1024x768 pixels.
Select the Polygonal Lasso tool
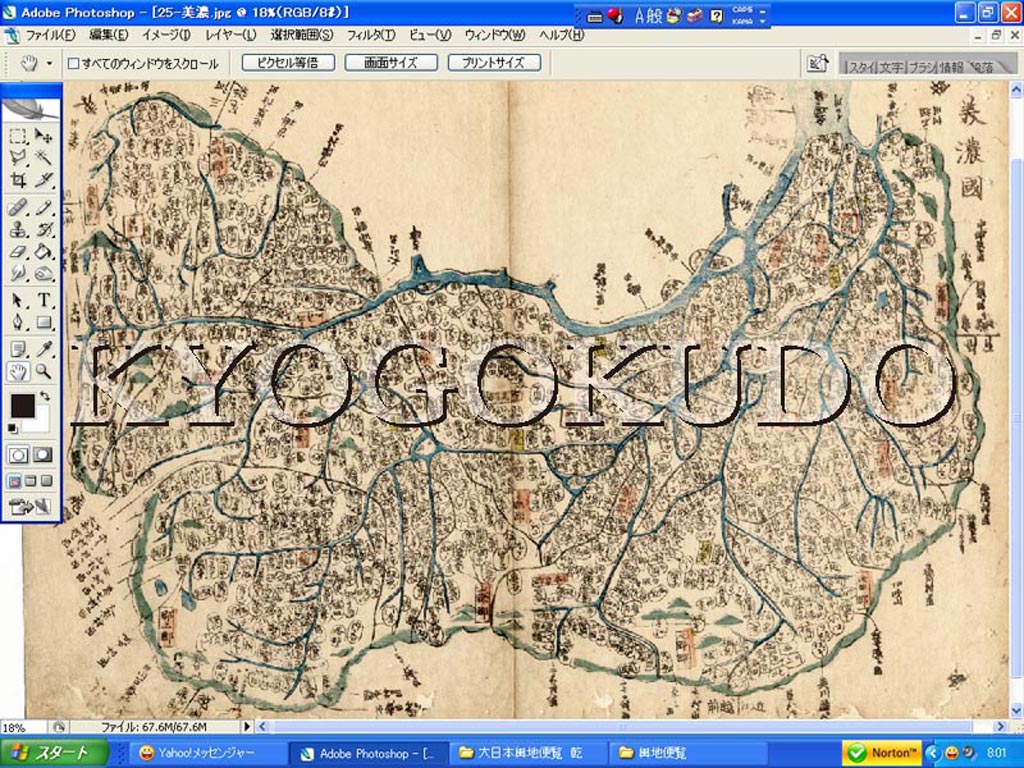point(18,157)
